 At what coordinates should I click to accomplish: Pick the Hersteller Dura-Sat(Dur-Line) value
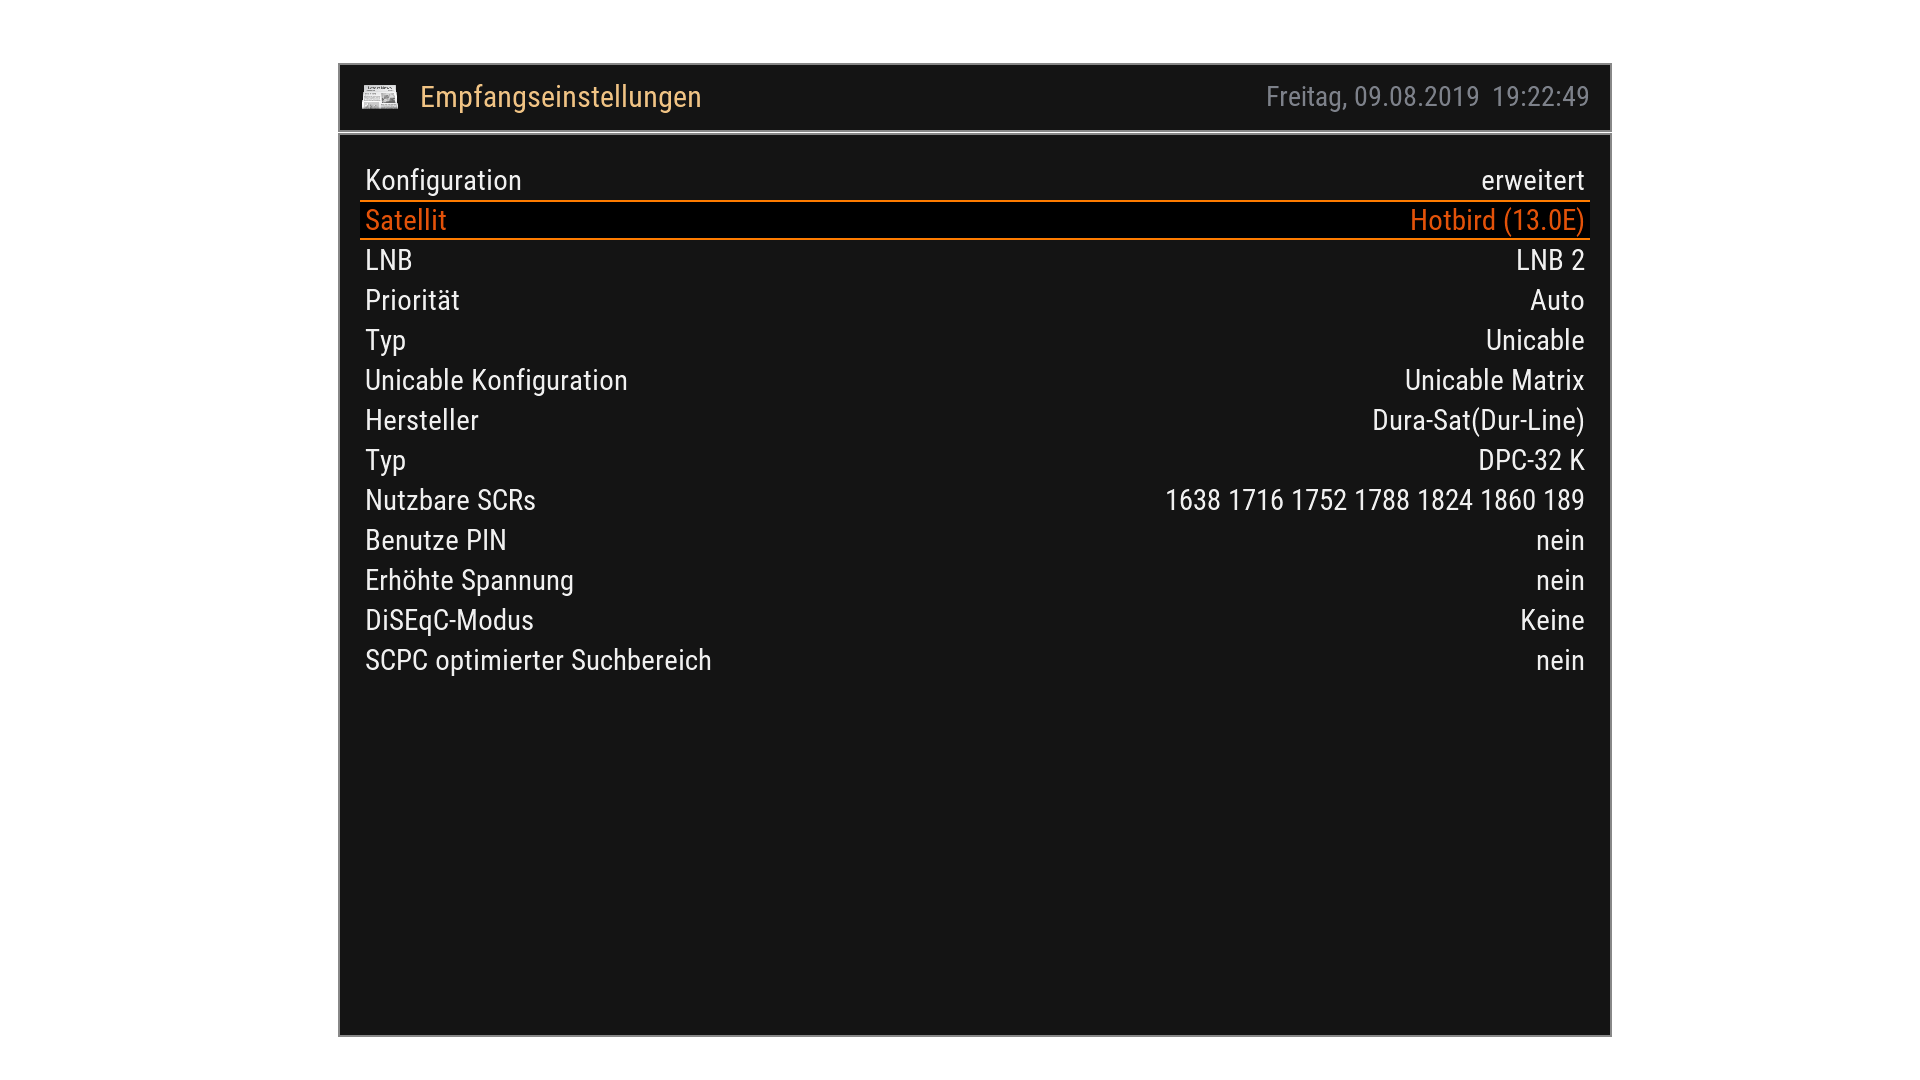click(1477, 421)
